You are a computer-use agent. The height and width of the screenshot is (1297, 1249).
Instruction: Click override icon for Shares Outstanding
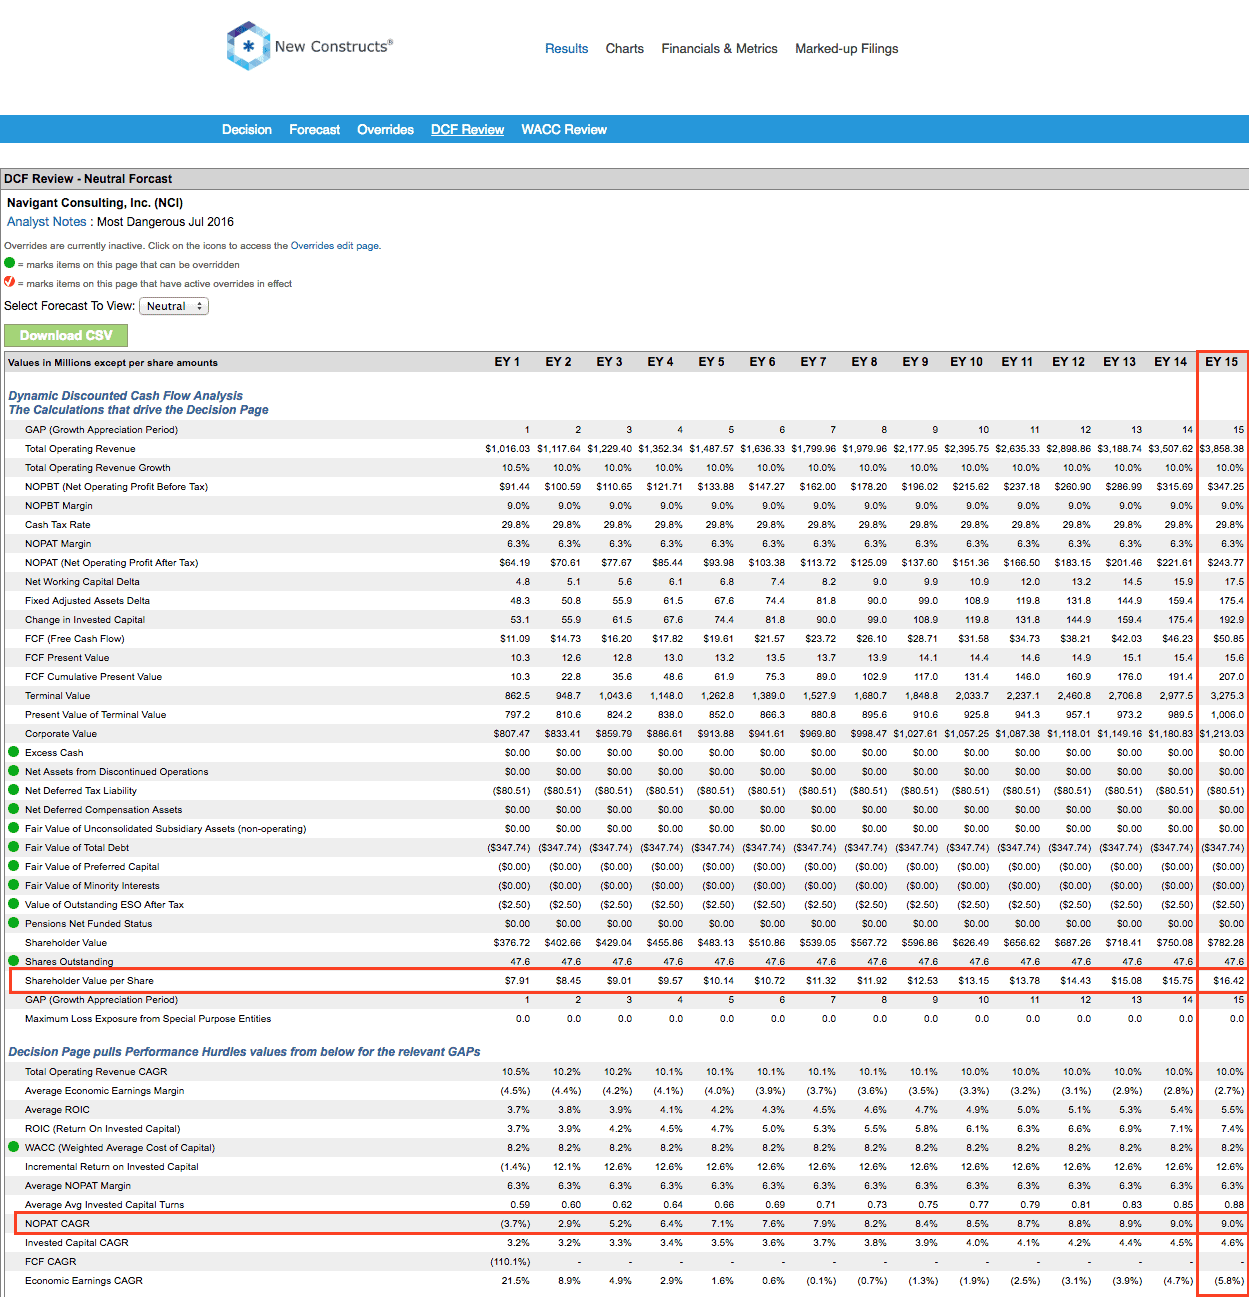(14, 961)
